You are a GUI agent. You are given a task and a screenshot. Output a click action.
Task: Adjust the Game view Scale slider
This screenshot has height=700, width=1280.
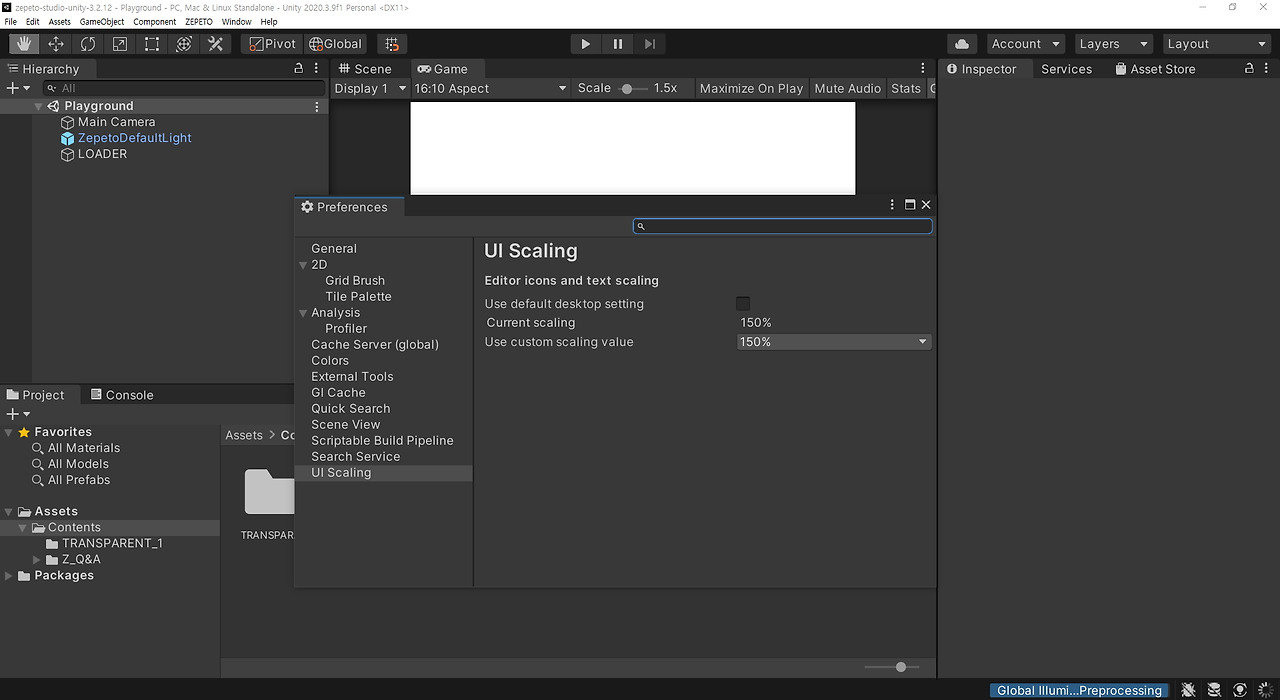628,88
